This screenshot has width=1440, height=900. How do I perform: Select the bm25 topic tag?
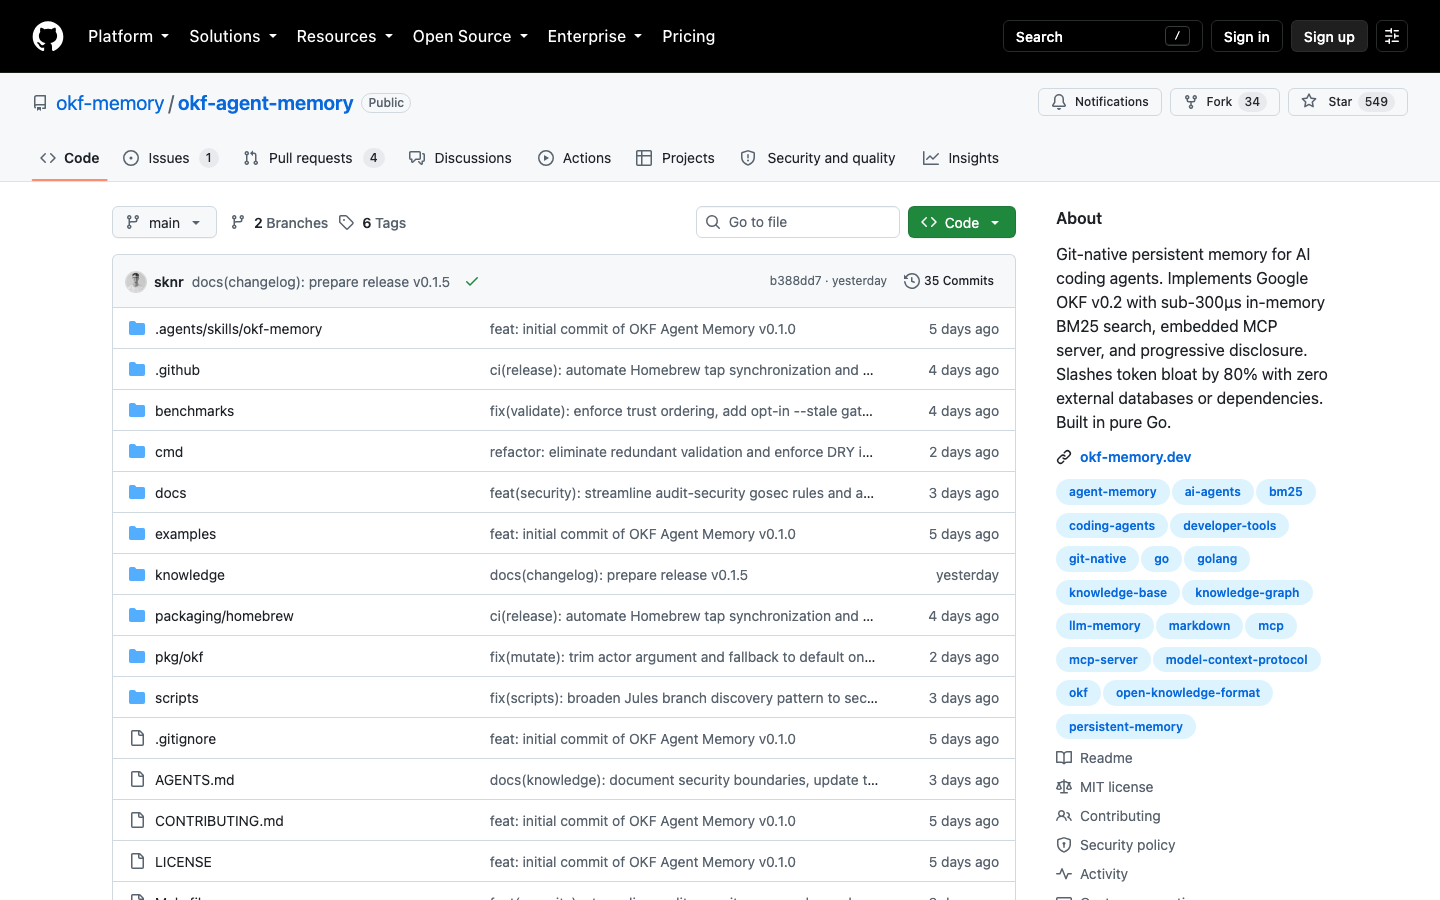1286,492
